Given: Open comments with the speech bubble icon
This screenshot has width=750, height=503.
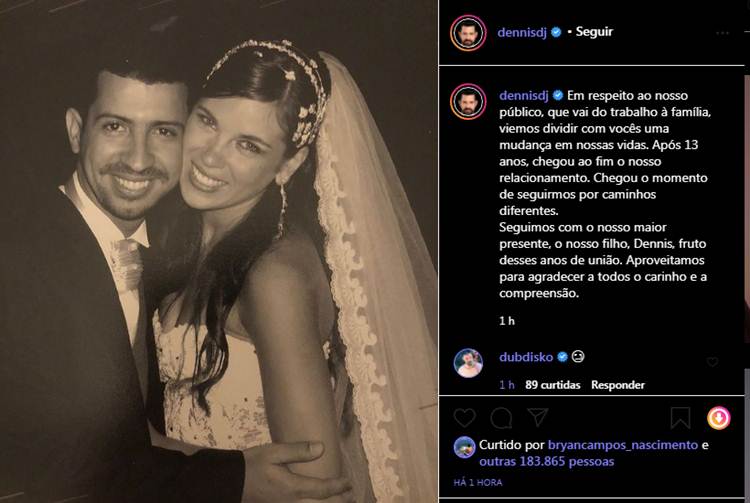Looking at the screenshot, I should coord(501,418).
